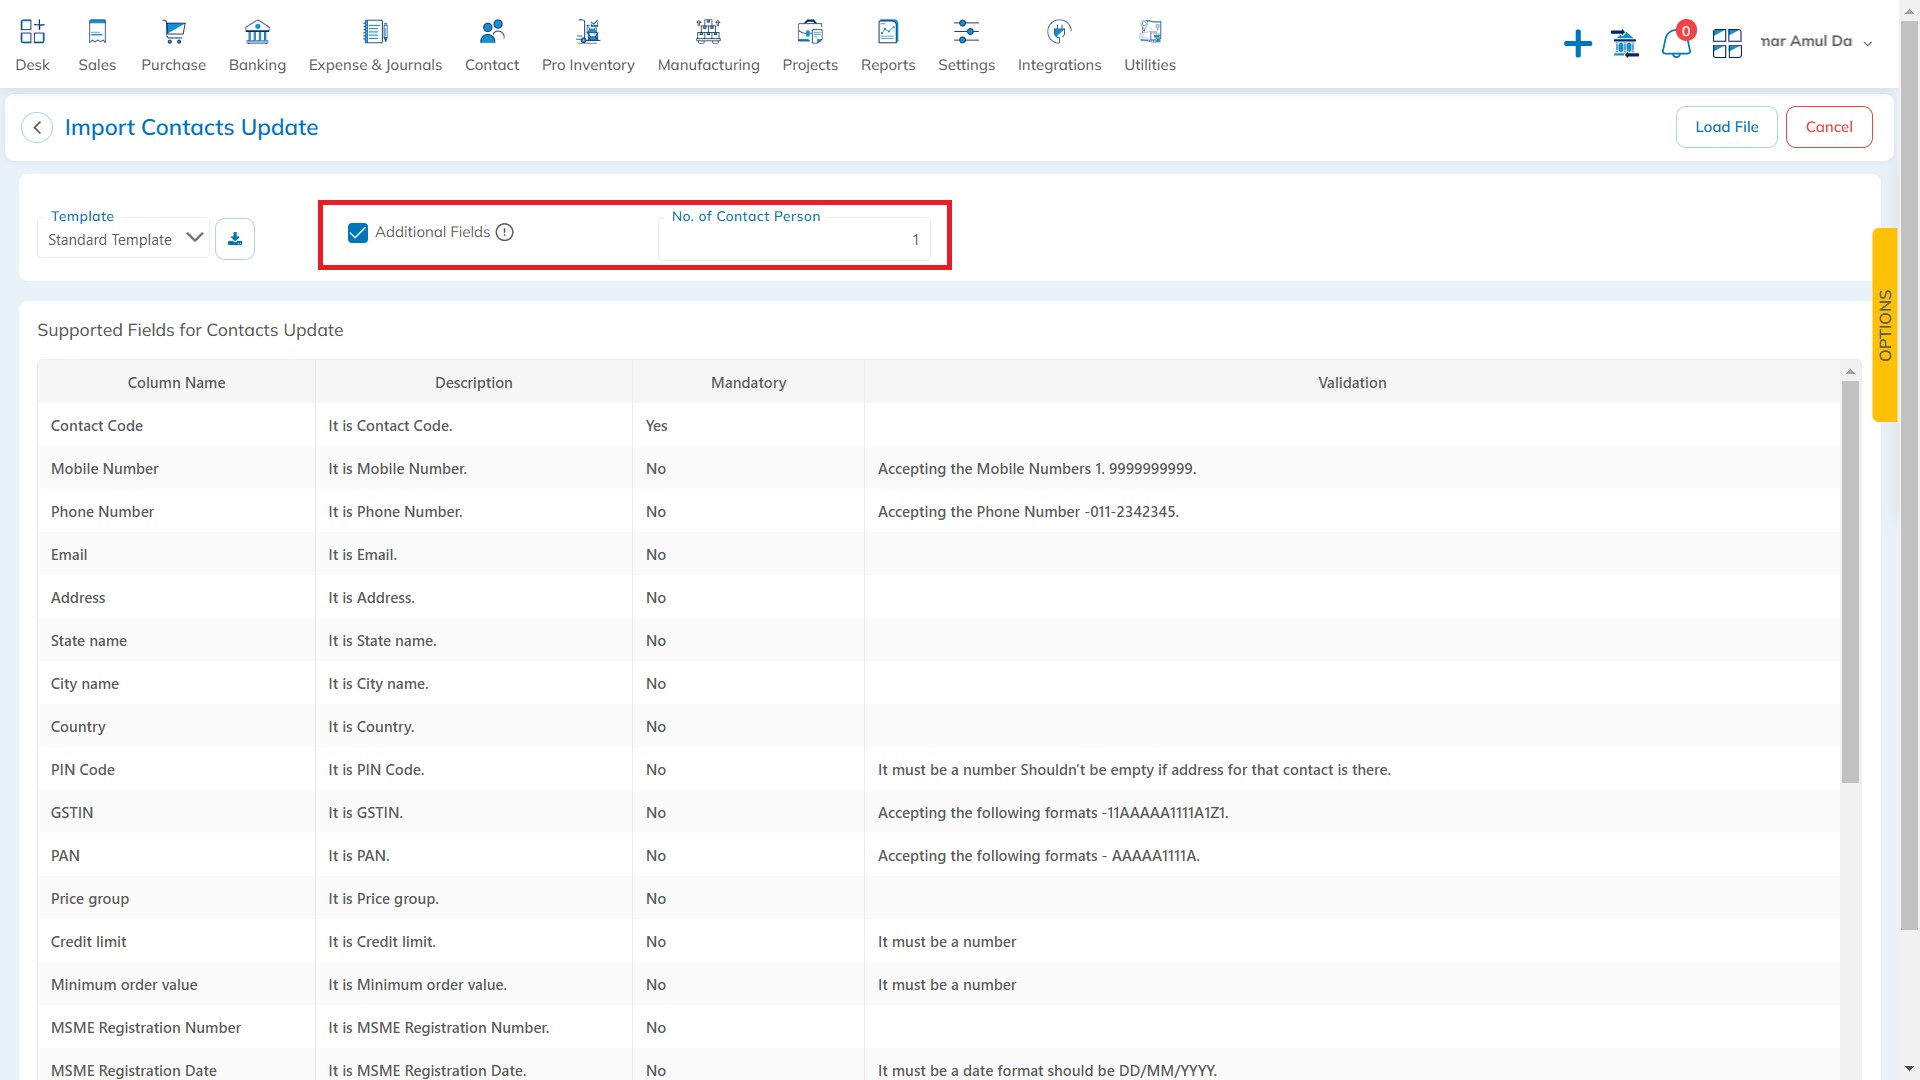This screenshot has height=1080, width=1920.
Task: Open the Reports chart icon
Action: click(x=888, y=32)
